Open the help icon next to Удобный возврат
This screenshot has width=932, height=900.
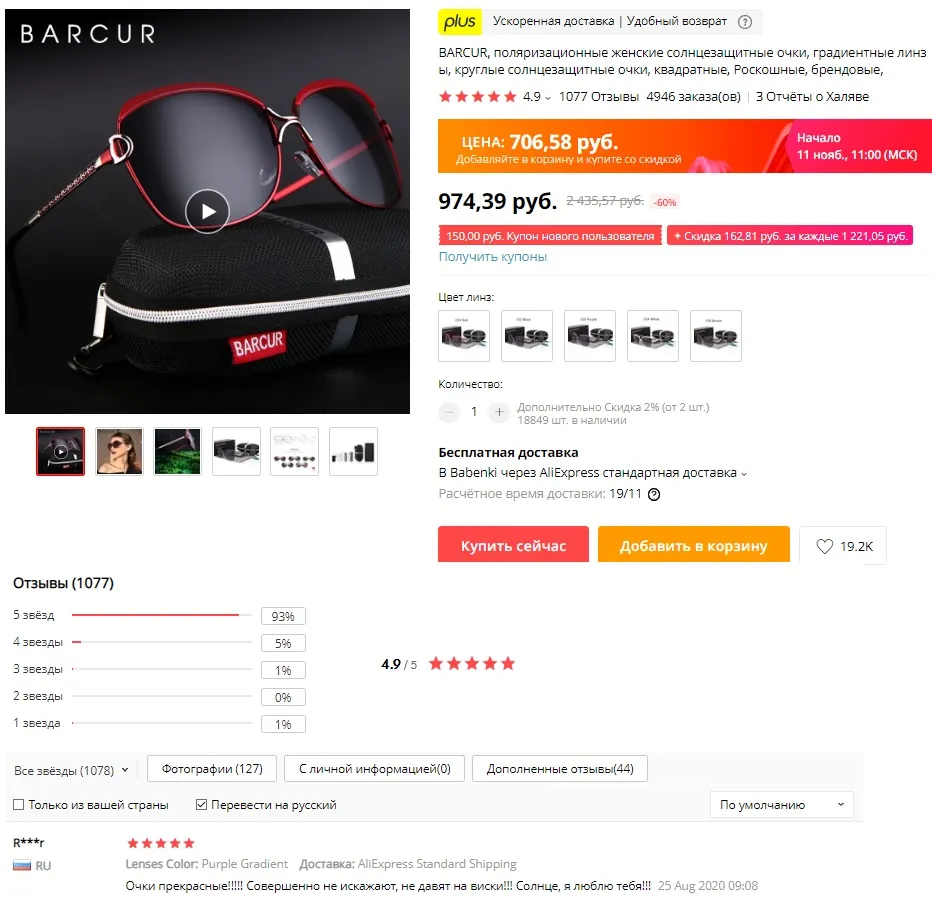coord(744,22)
